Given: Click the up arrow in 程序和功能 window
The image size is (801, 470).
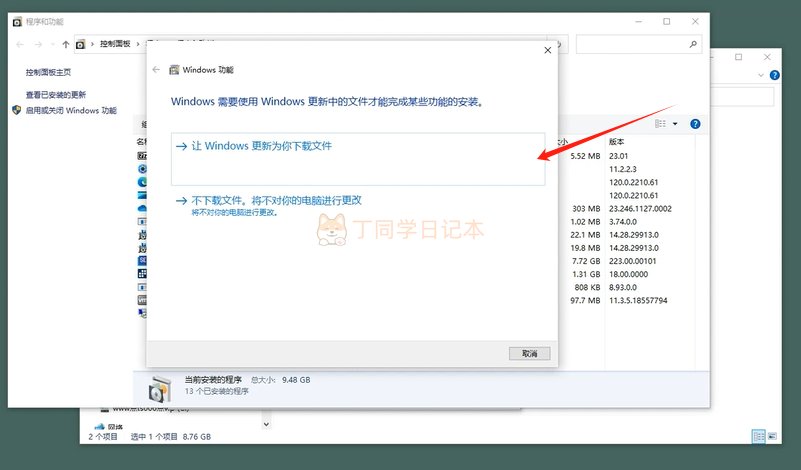Looking at the screenshot, I should point(65,44).
